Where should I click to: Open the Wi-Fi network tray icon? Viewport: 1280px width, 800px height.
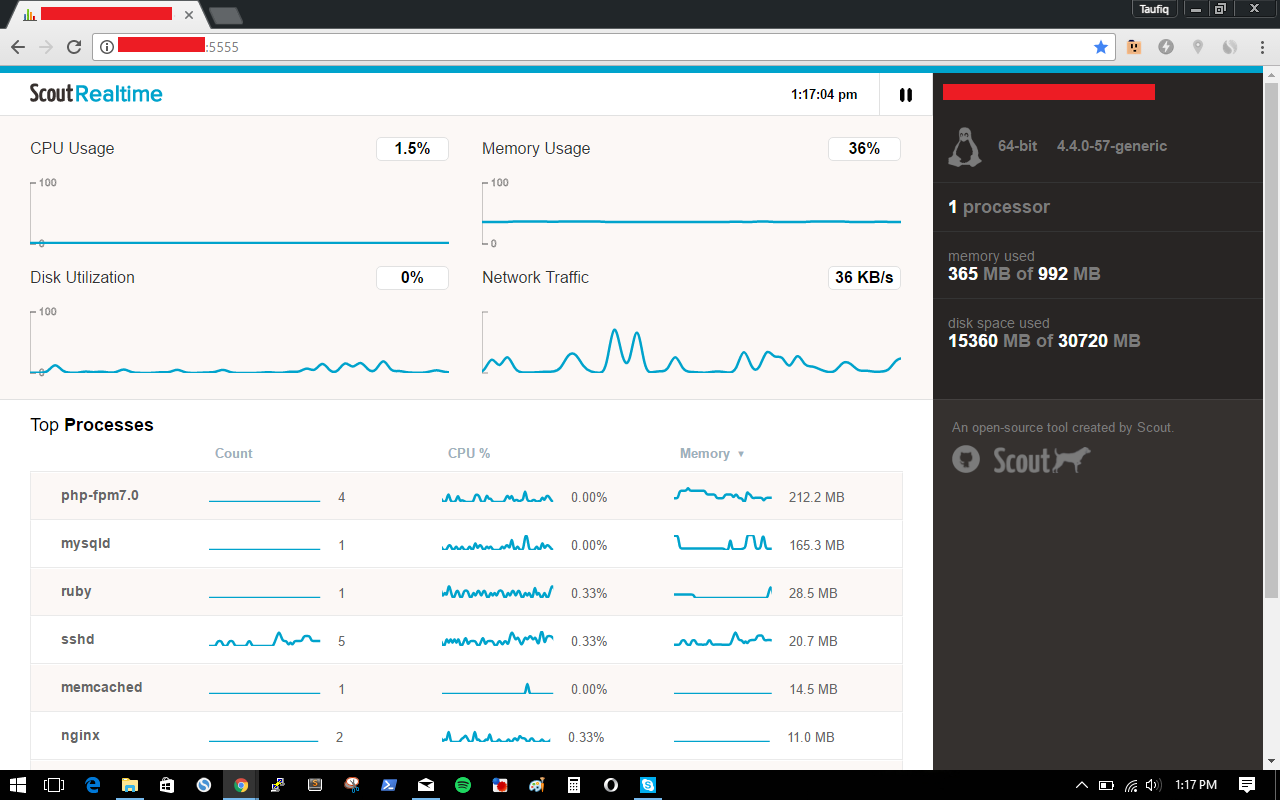tap(1130, 785)
